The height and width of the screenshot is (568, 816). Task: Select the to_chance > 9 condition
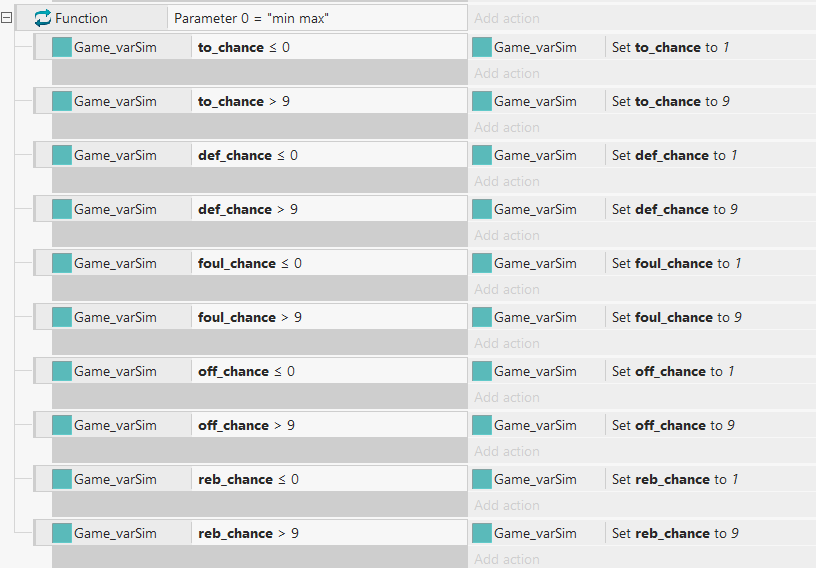click(x=329, y=101)
